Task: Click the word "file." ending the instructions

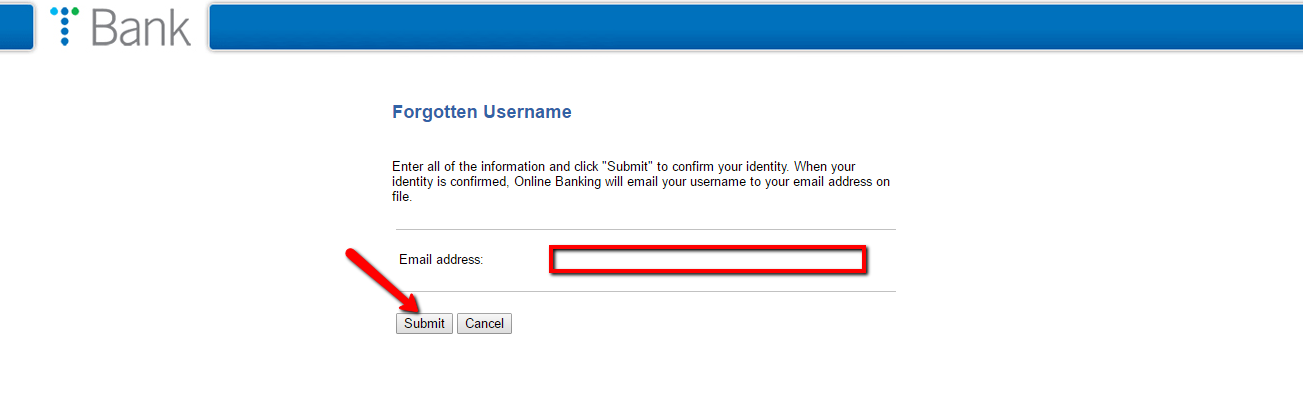Action: (x=402, y=197)
